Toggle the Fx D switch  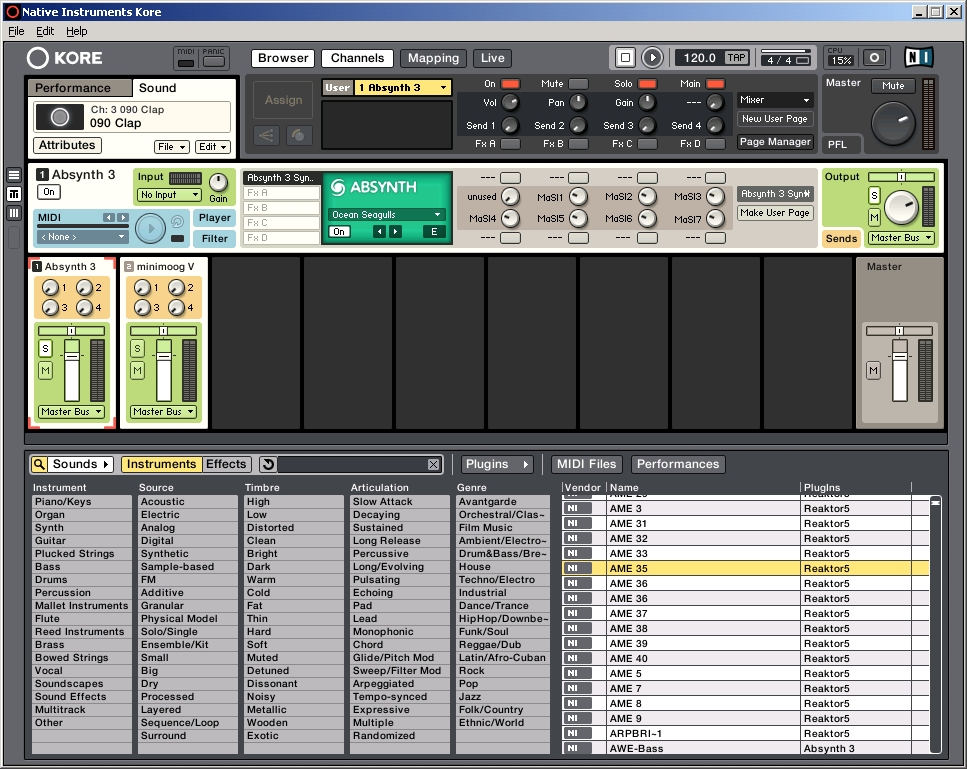[x=715, y=144]
